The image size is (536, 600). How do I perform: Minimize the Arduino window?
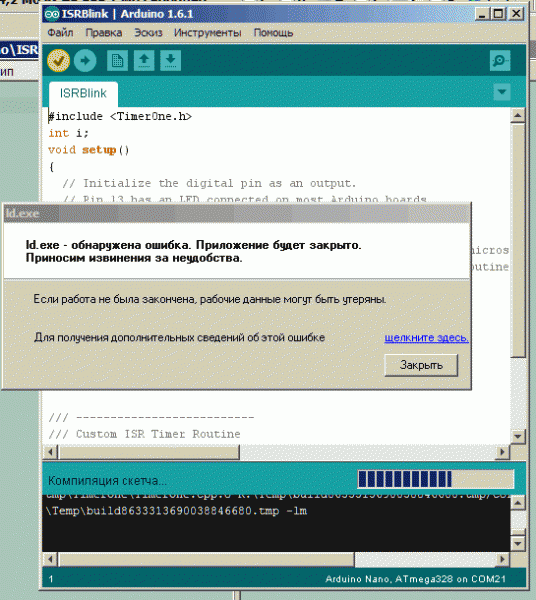click(482, 14)
